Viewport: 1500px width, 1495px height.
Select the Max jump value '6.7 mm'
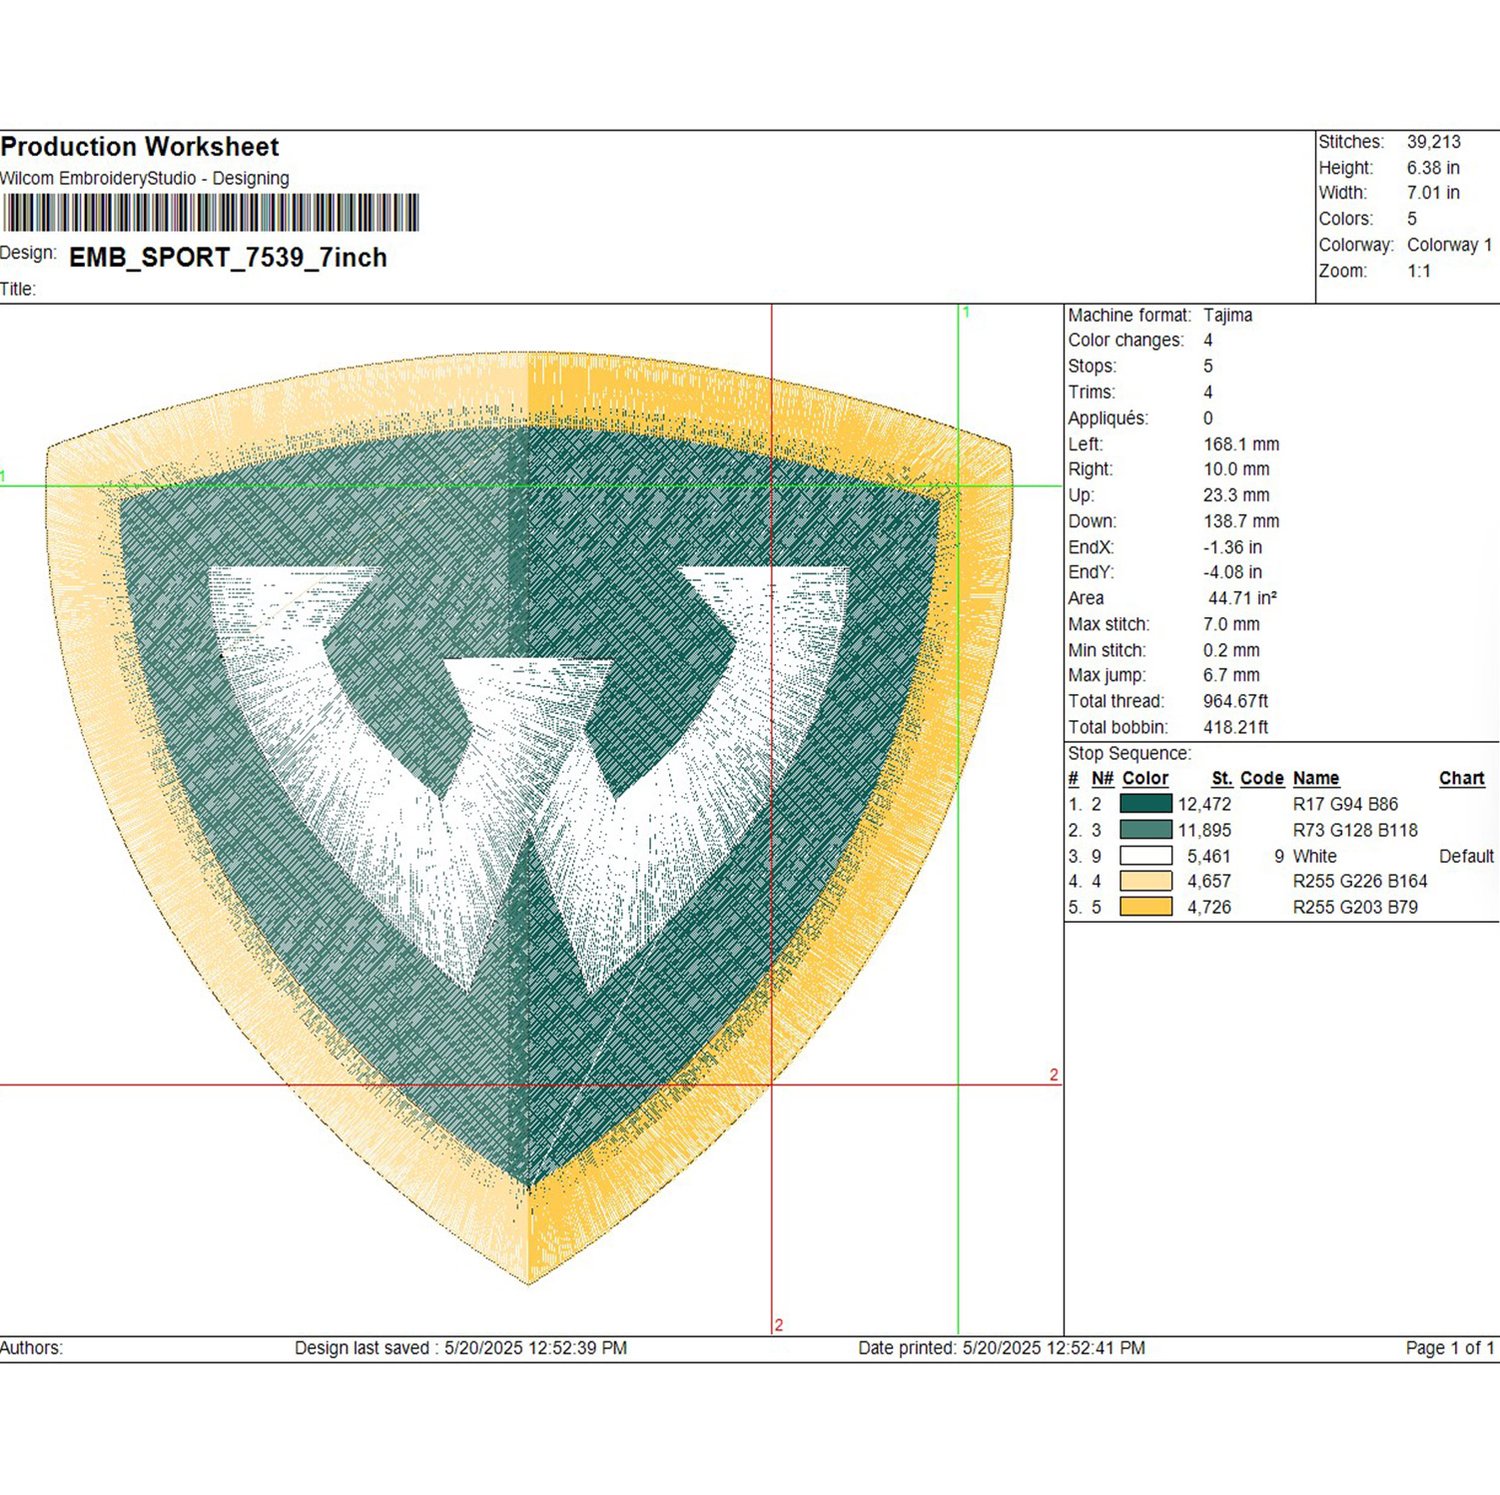[1232, 675]
